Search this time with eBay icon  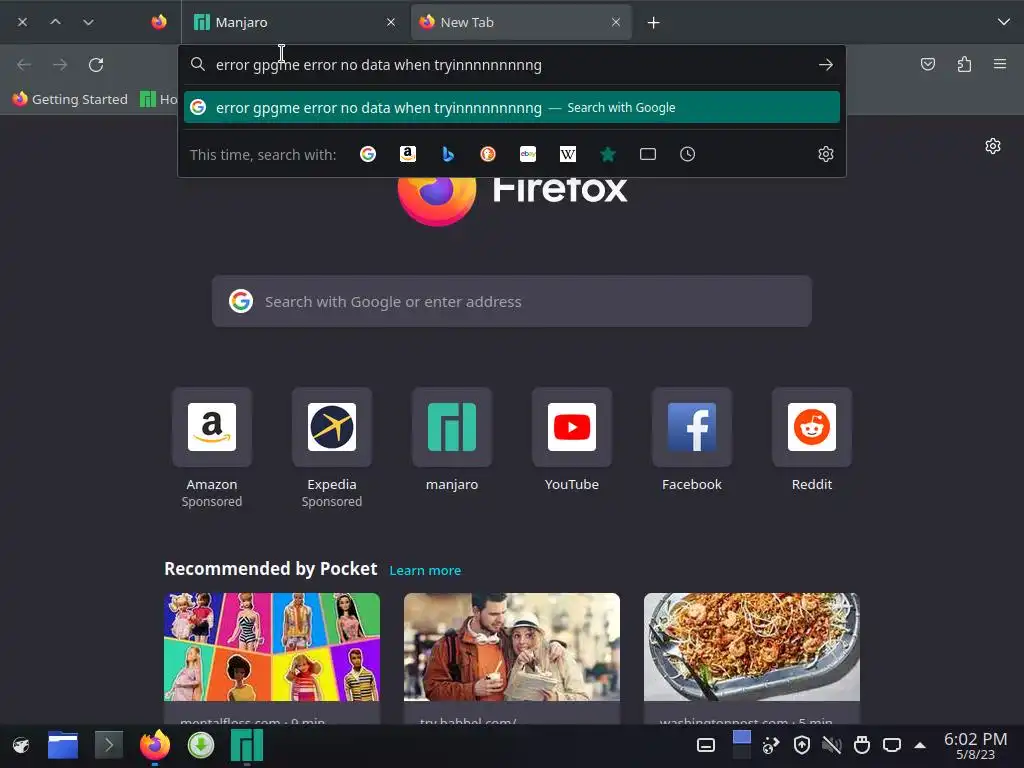click(x=528, y=154)
